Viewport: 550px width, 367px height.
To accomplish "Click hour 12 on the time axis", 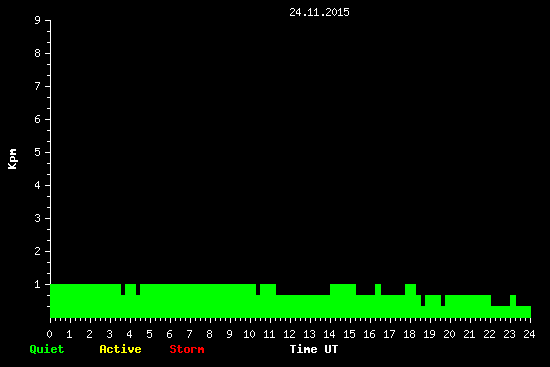I will point(289,334).
